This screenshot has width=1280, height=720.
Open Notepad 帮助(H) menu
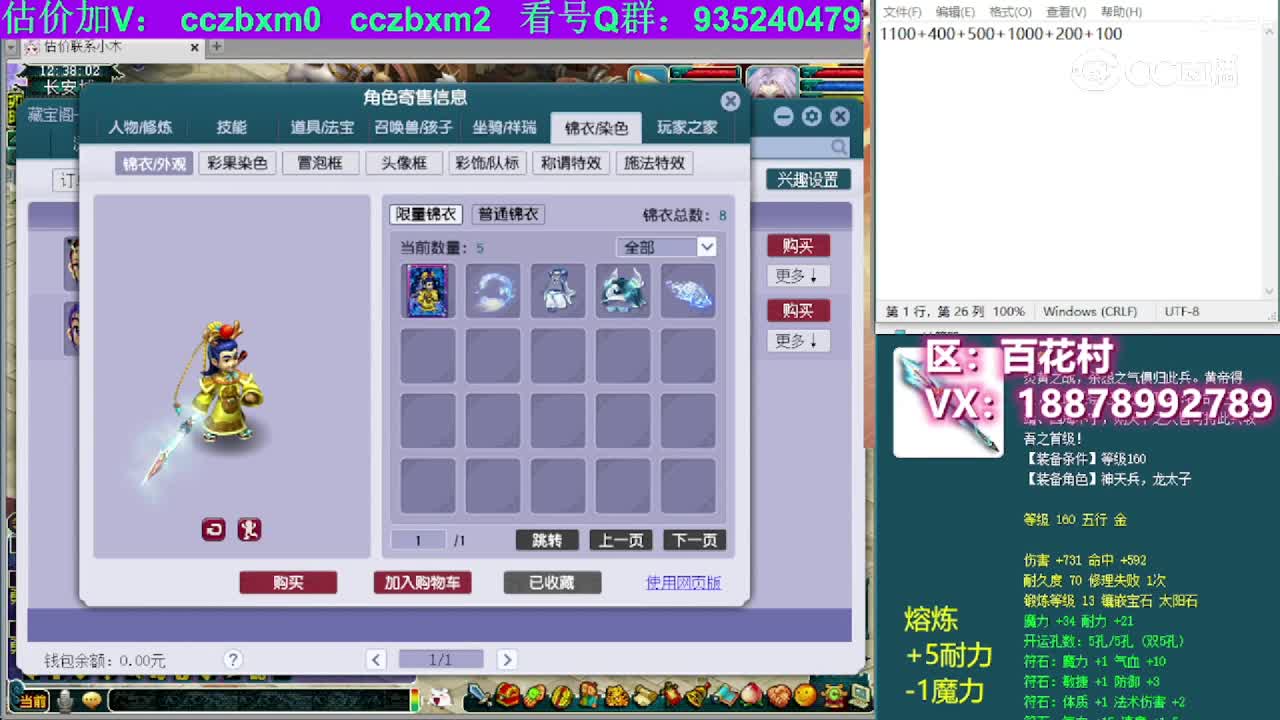(x=1120, y=12)
